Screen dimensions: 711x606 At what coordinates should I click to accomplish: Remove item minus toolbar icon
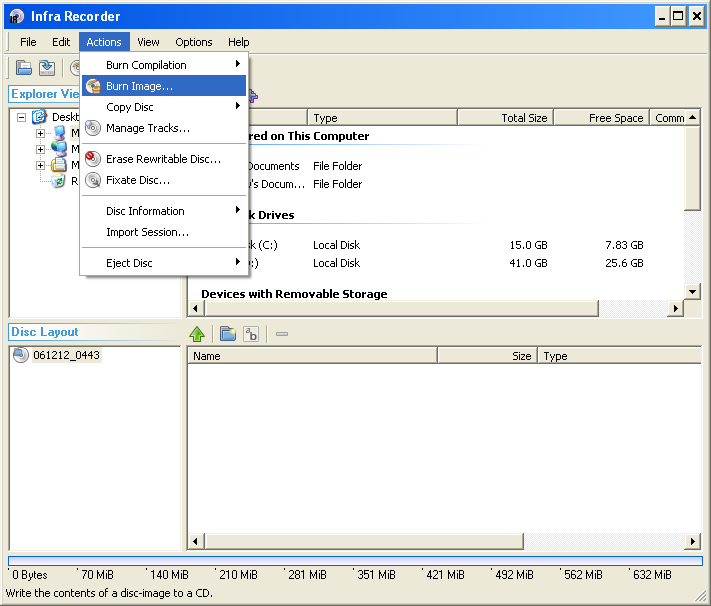pos(282,334)
